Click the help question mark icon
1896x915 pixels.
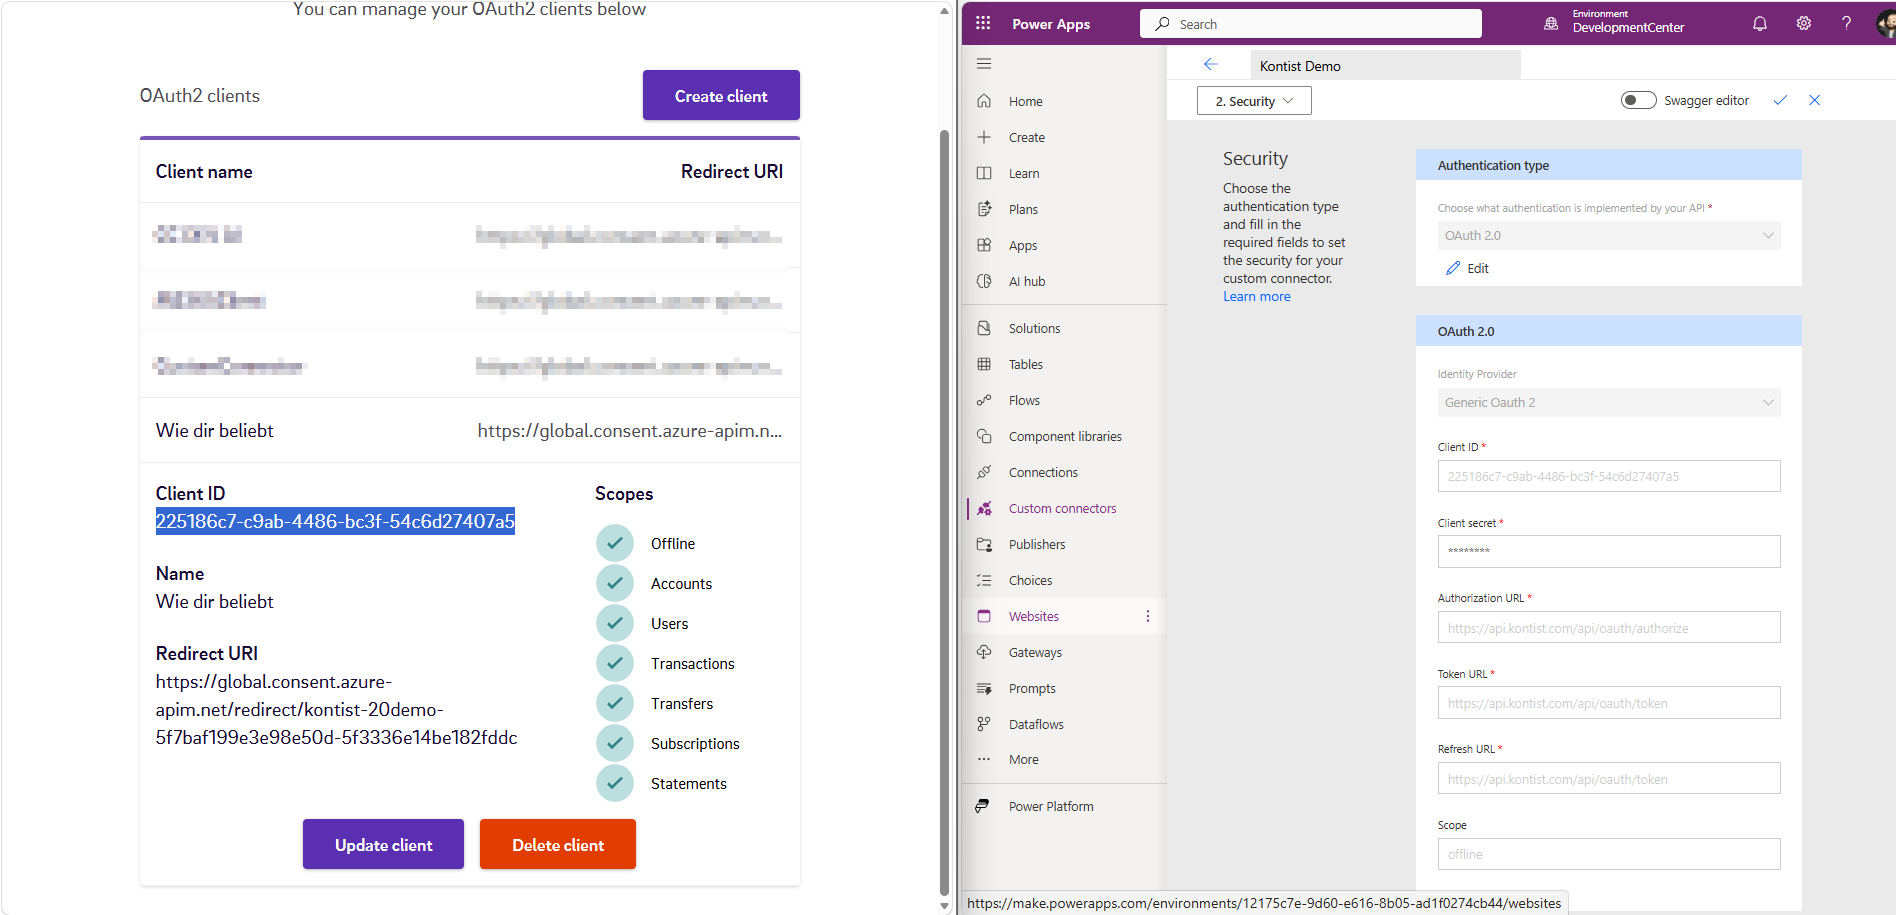coord(1846,23)
